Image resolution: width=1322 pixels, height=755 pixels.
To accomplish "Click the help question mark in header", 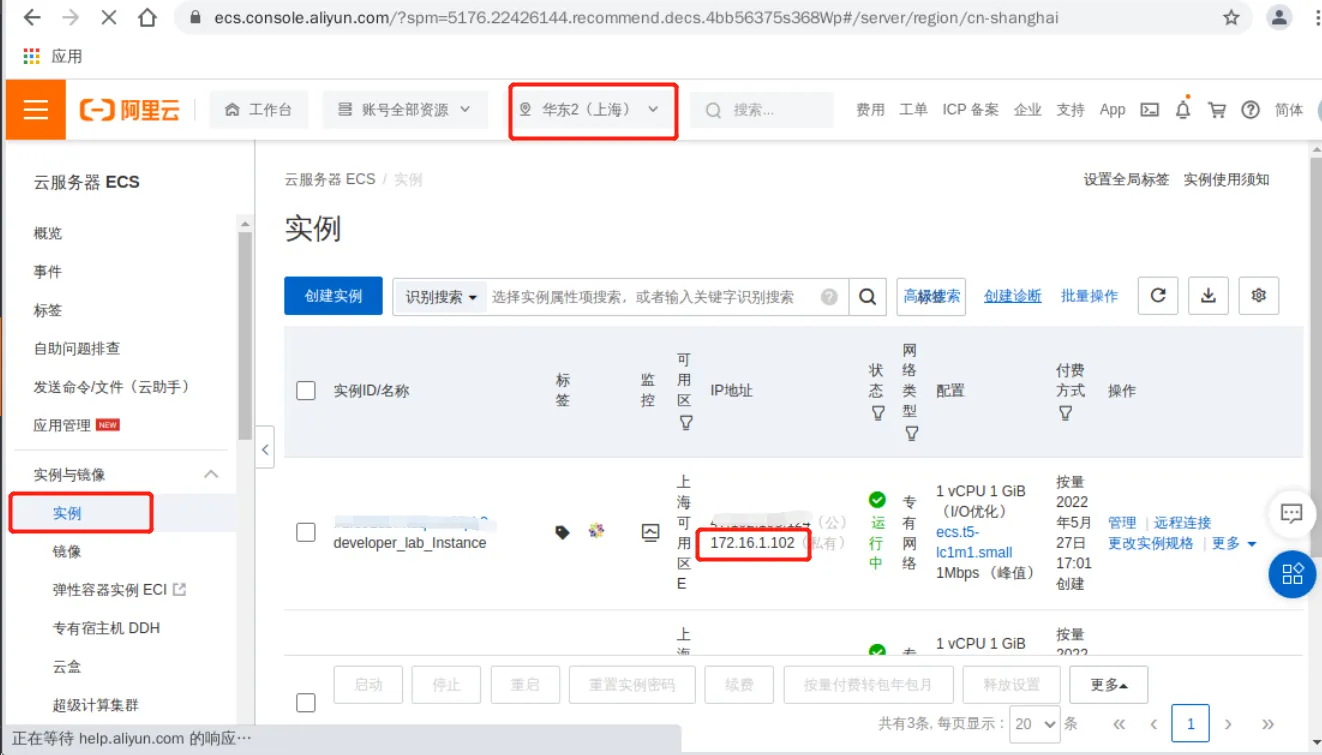I will click(x=1250, y=110).
